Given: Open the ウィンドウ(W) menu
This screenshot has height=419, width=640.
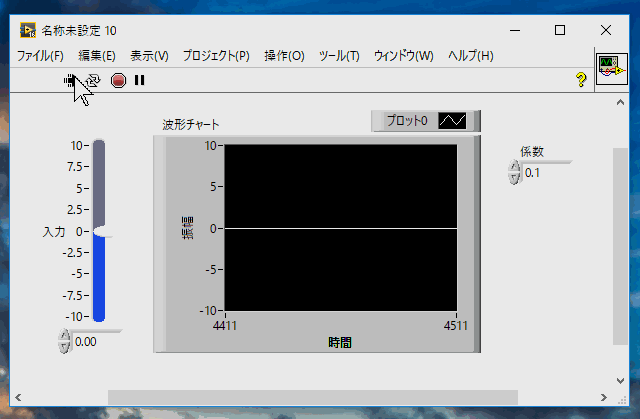Looking at the screenshot, I should (x=403, y=55).
